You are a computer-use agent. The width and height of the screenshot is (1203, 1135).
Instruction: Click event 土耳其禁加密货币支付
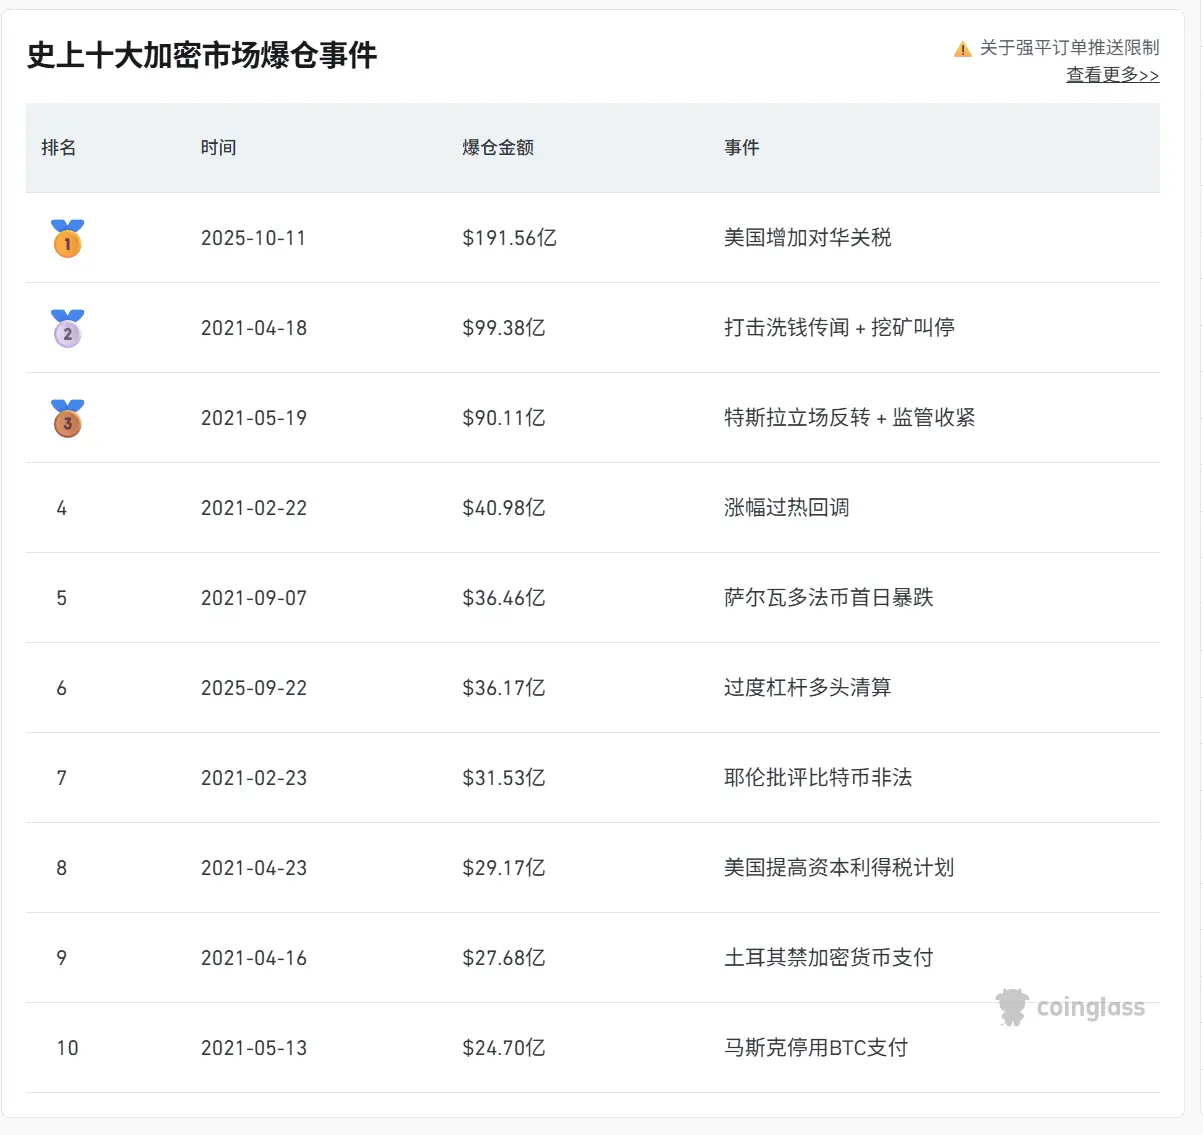pyautogui.click(x=829, y=958)
